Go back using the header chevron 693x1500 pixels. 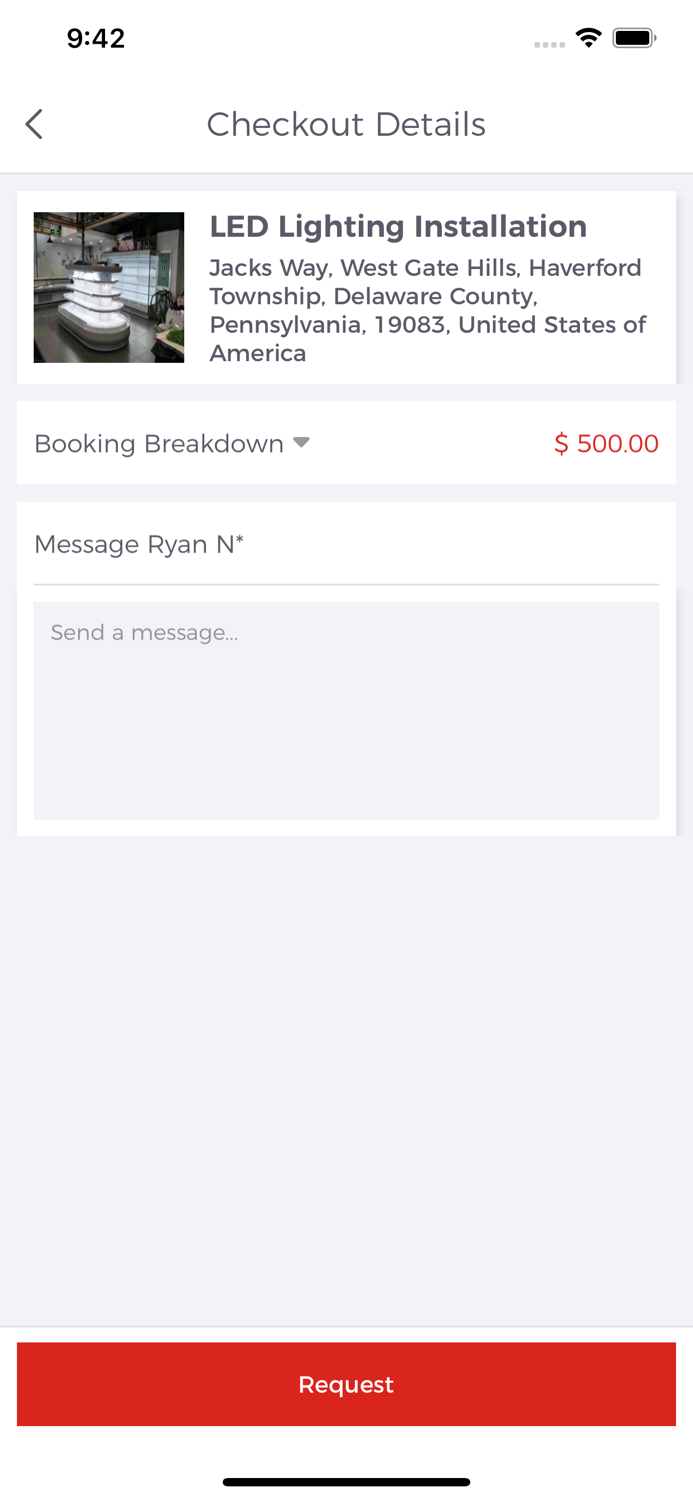[34, 124]
